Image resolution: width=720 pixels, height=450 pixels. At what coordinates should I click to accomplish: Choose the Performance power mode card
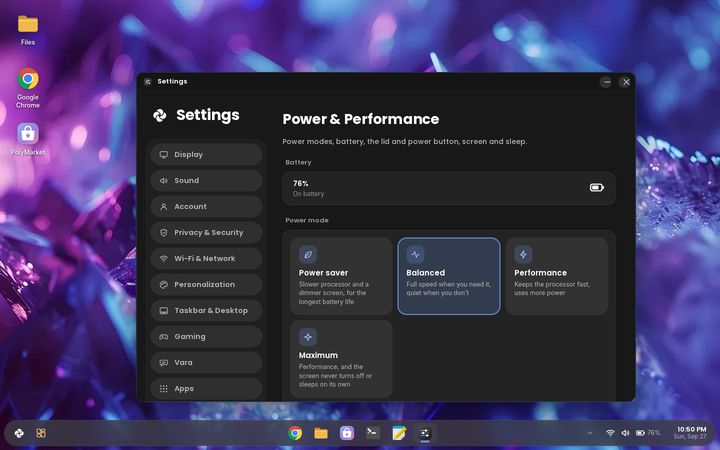pyautogui.click(x=557, y=276)
